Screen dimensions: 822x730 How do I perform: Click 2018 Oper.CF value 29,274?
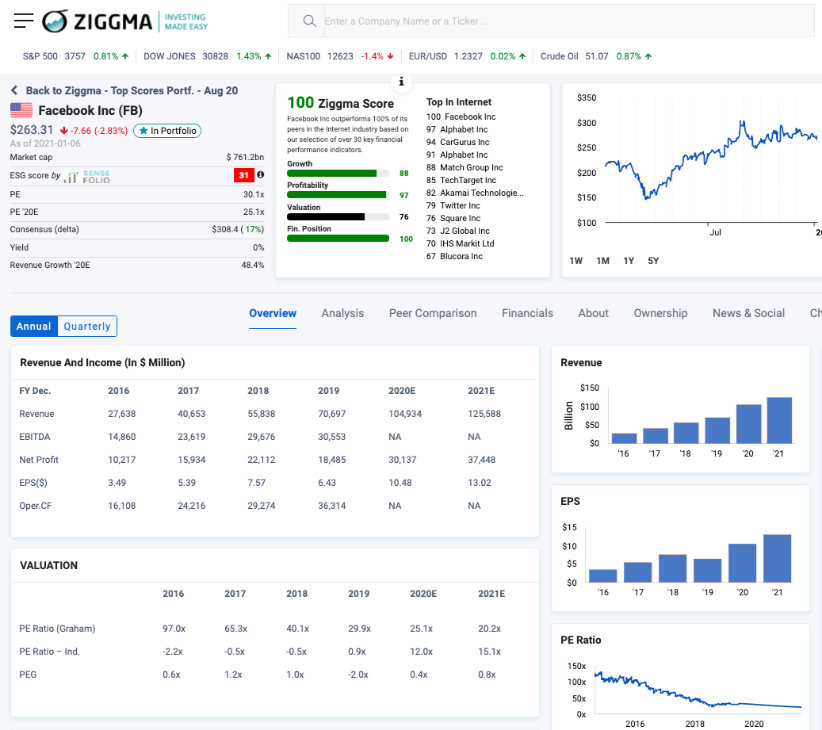[x=261, y=506]
